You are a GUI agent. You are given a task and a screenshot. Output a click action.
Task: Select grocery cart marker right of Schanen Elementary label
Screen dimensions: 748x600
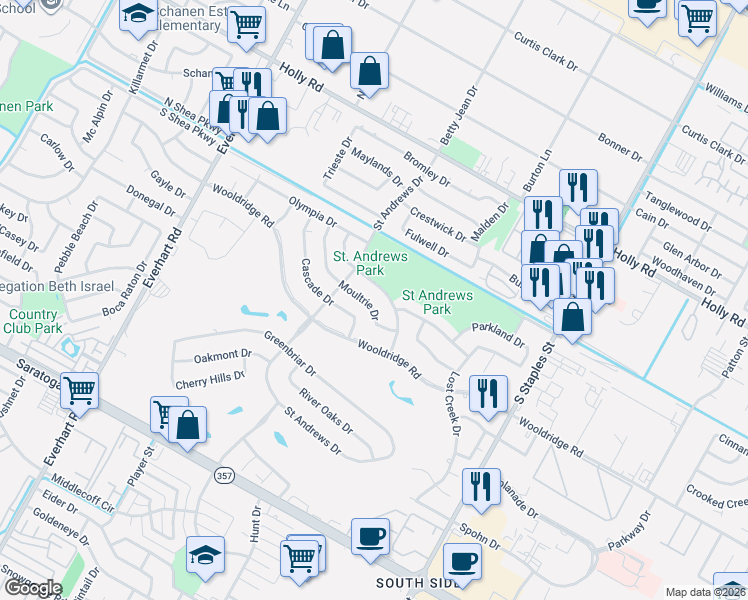246,26
